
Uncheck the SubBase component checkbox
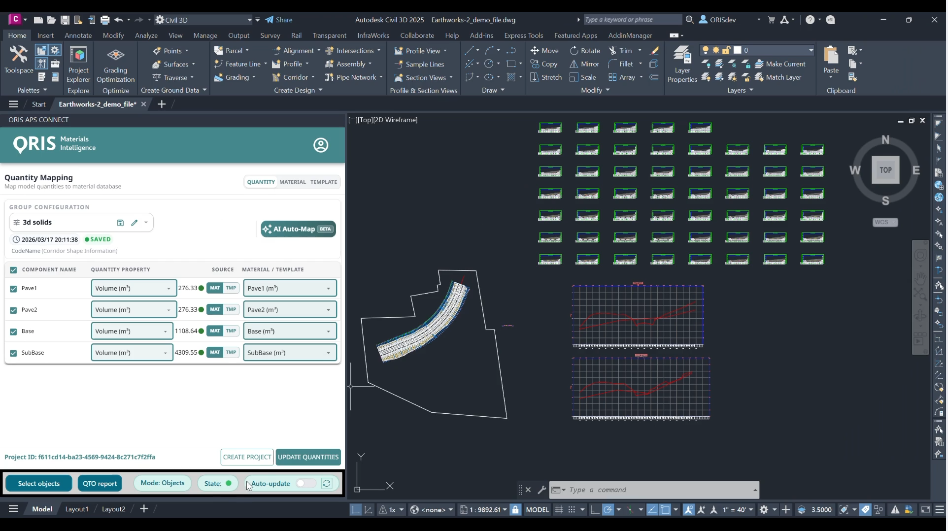click(x=13, y=353)
